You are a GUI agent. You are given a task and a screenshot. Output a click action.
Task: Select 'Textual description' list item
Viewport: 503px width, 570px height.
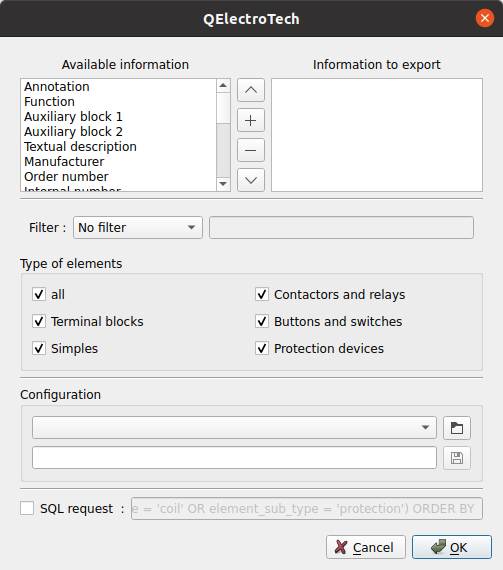[x=118, y=146]
